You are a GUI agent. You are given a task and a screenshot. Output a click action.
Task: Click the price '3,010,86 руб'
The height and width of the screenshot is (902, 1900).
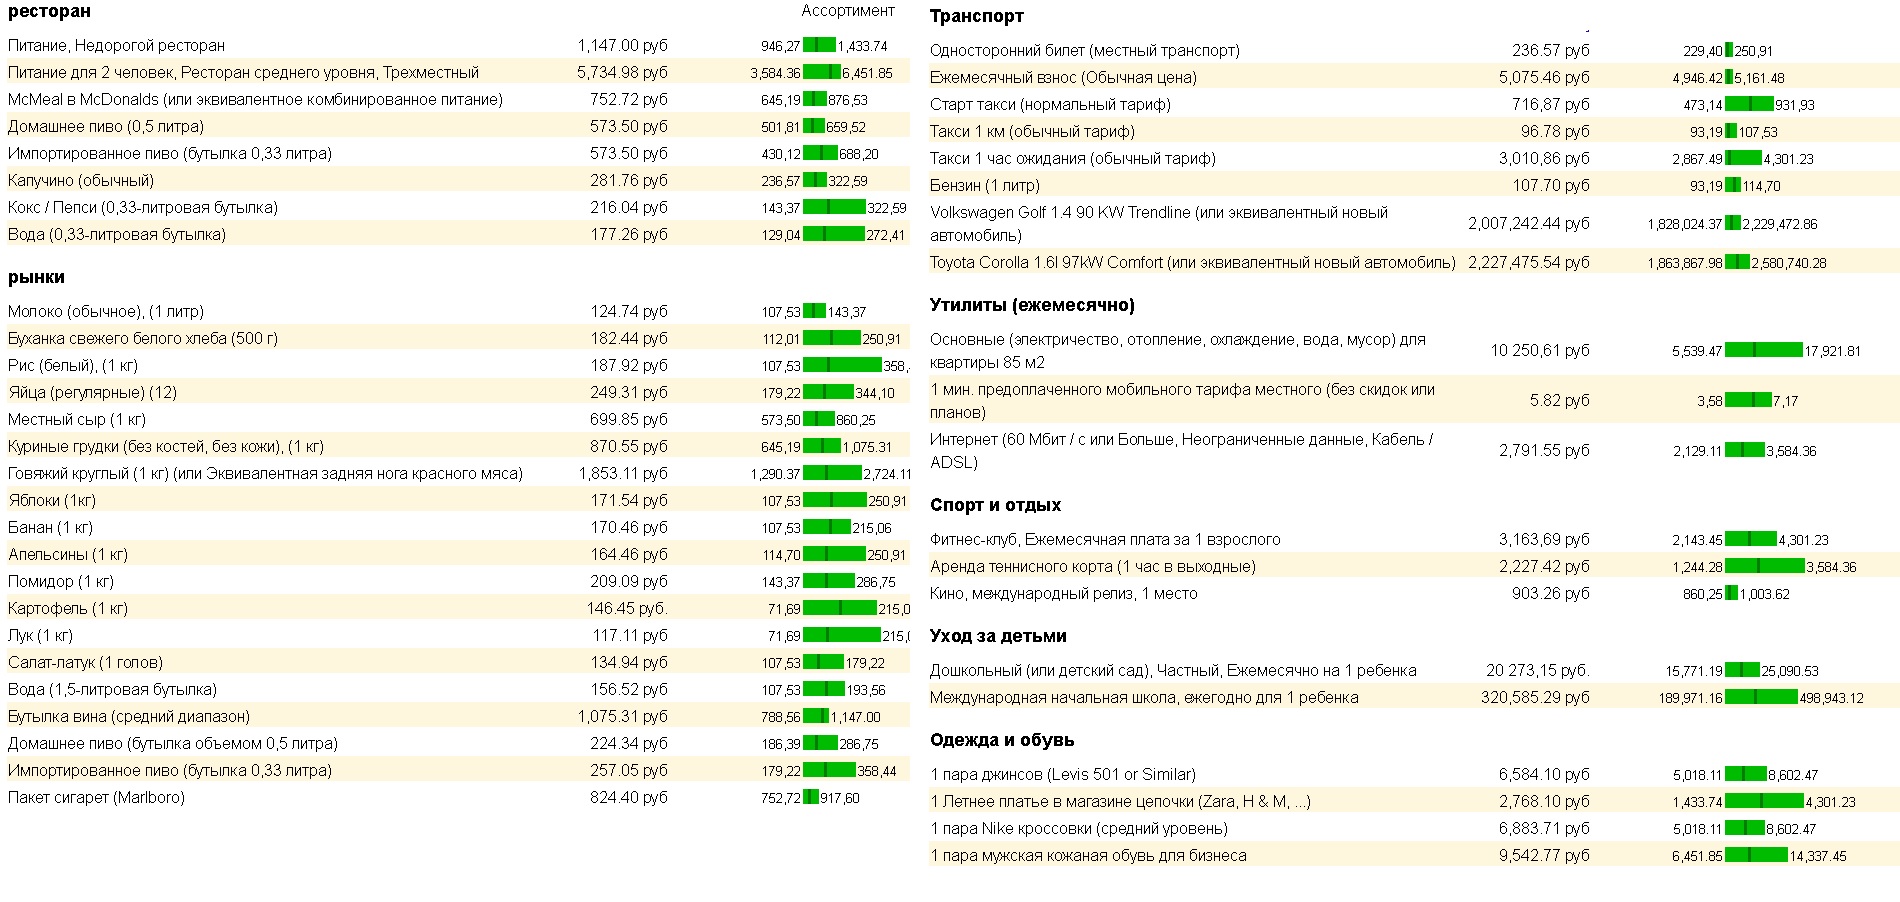[x=1544, y=159]
